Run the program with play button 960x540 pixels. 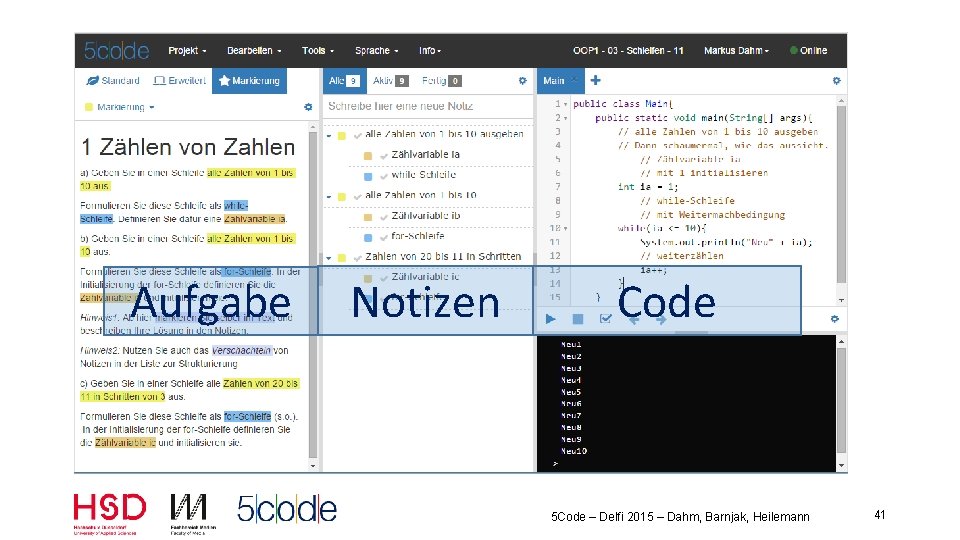point(550,319)
